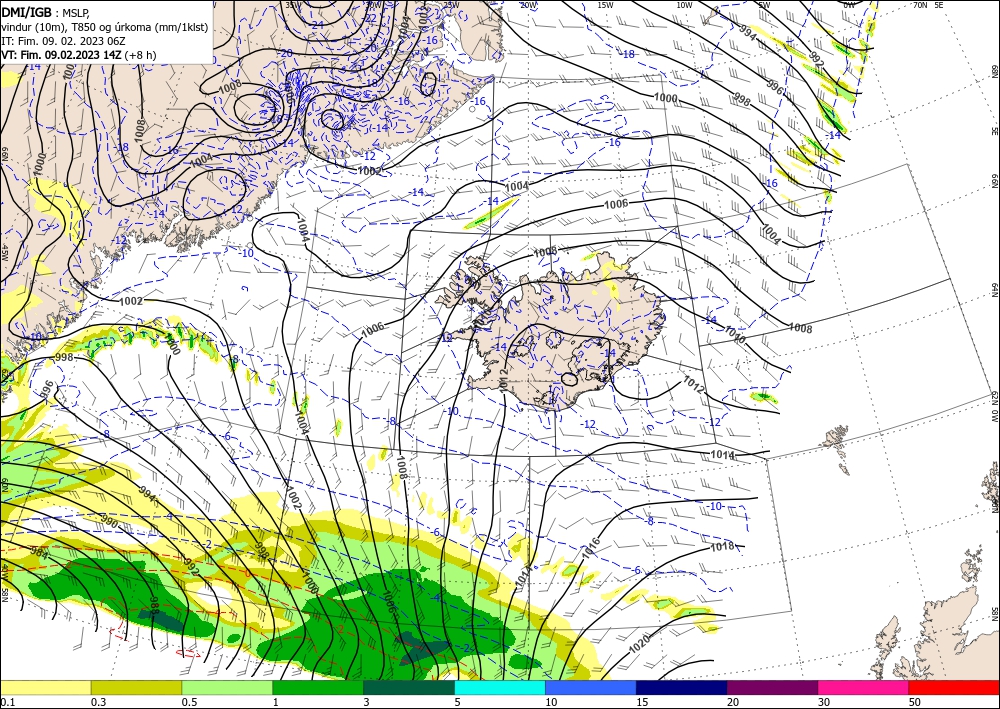The image size is (1000, 709).
Task: Click the cyan 5–10 legend swatch
Action: (500, 687)
